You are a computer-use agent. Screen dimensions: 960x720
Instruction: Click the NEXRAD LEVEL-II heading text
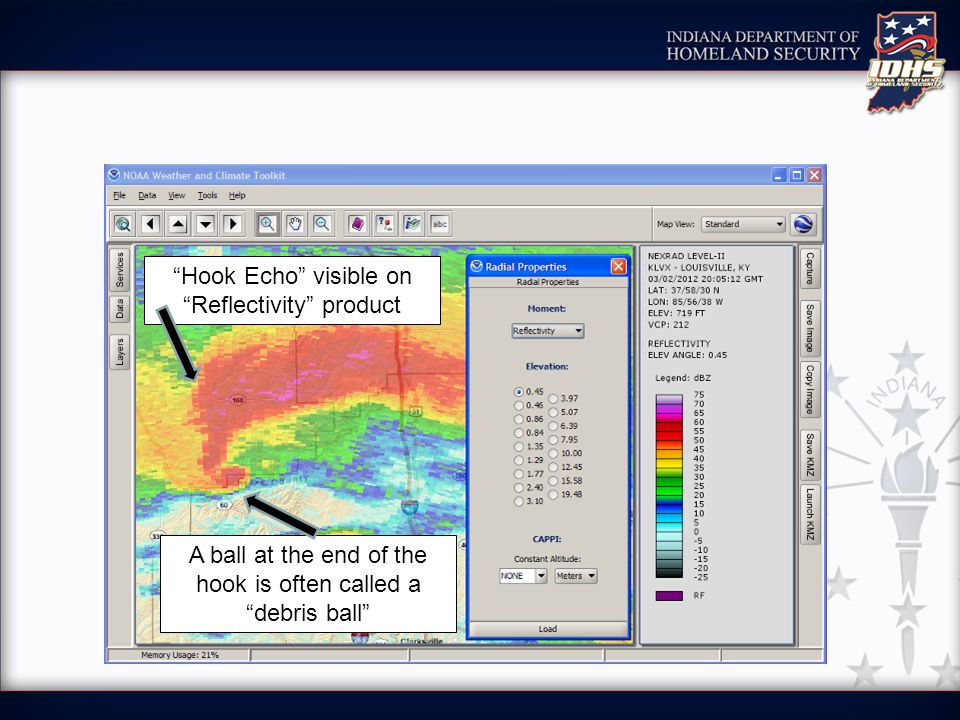click(686, 256)
